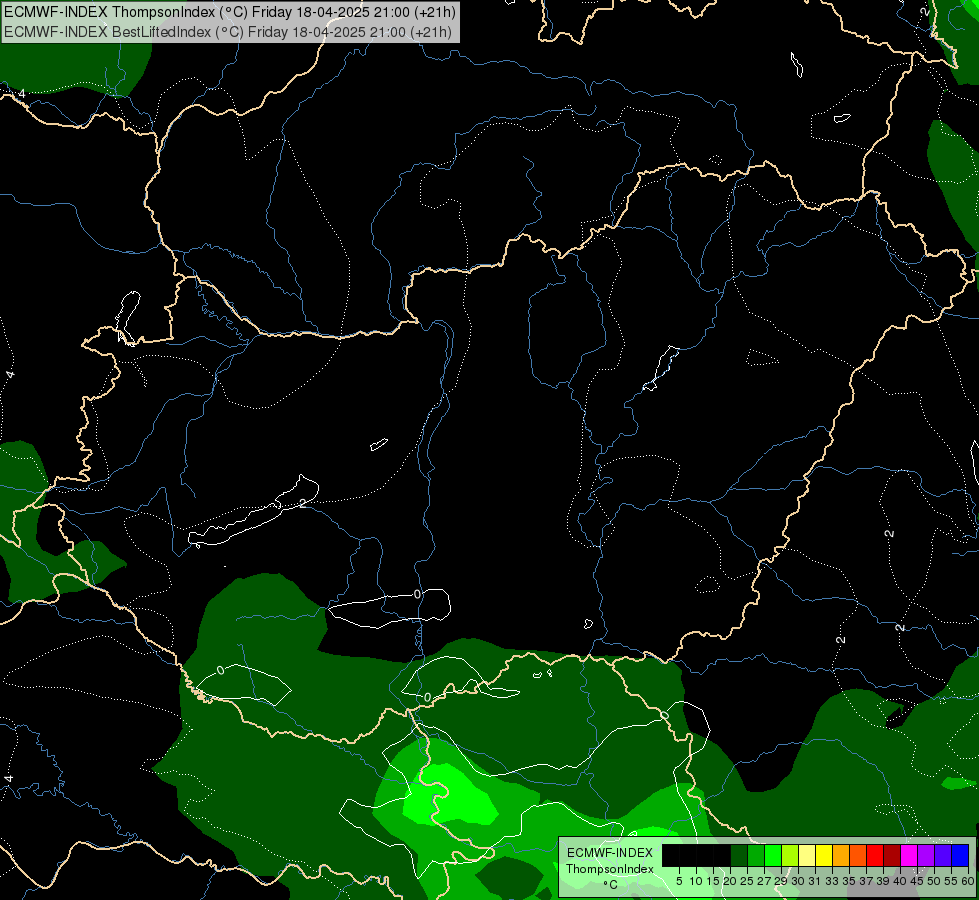Image resolution: width=979 pixels, height=900 pixels.
Task: Click the ThompsonIndex title line at top
Action: [230, 11]
